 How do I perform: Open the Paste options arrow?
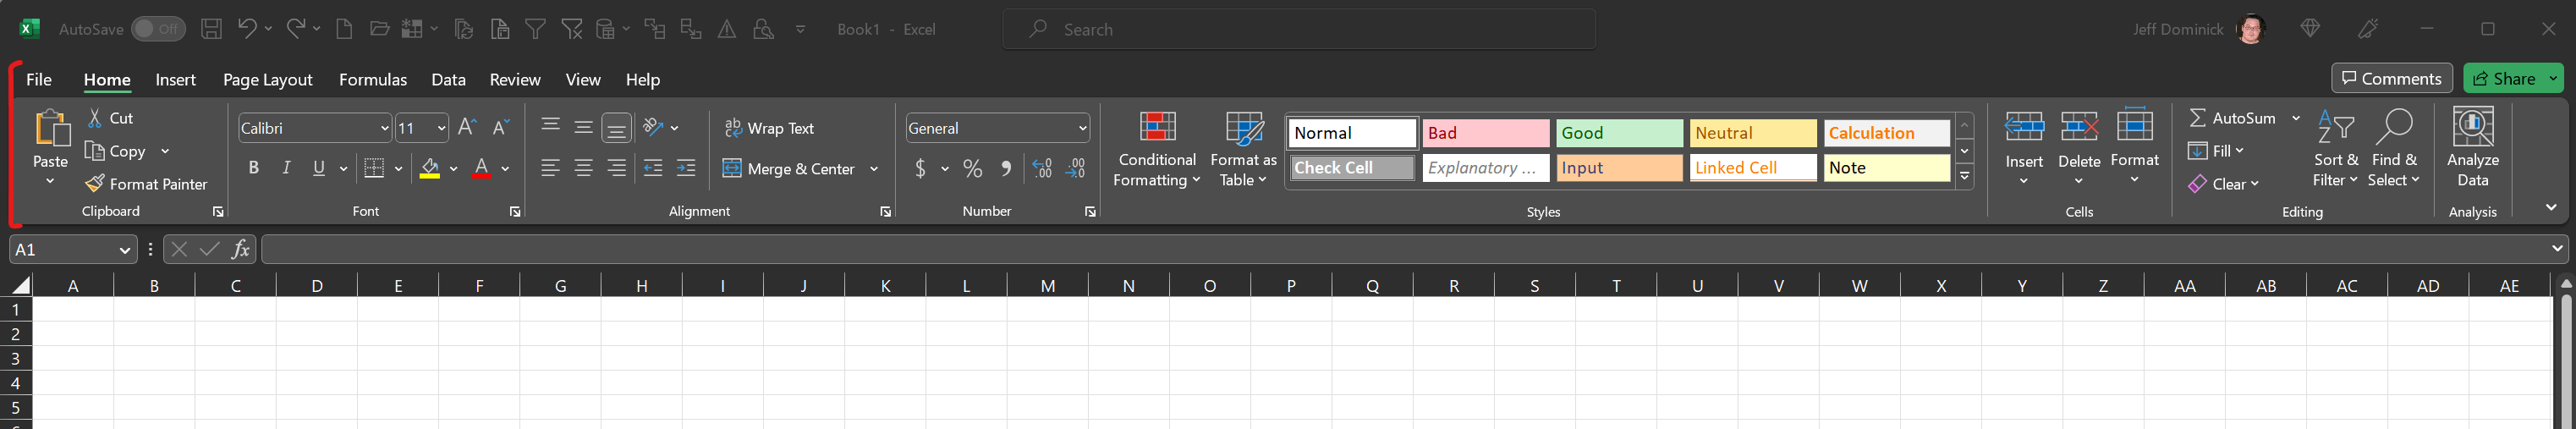pos(50,181)
